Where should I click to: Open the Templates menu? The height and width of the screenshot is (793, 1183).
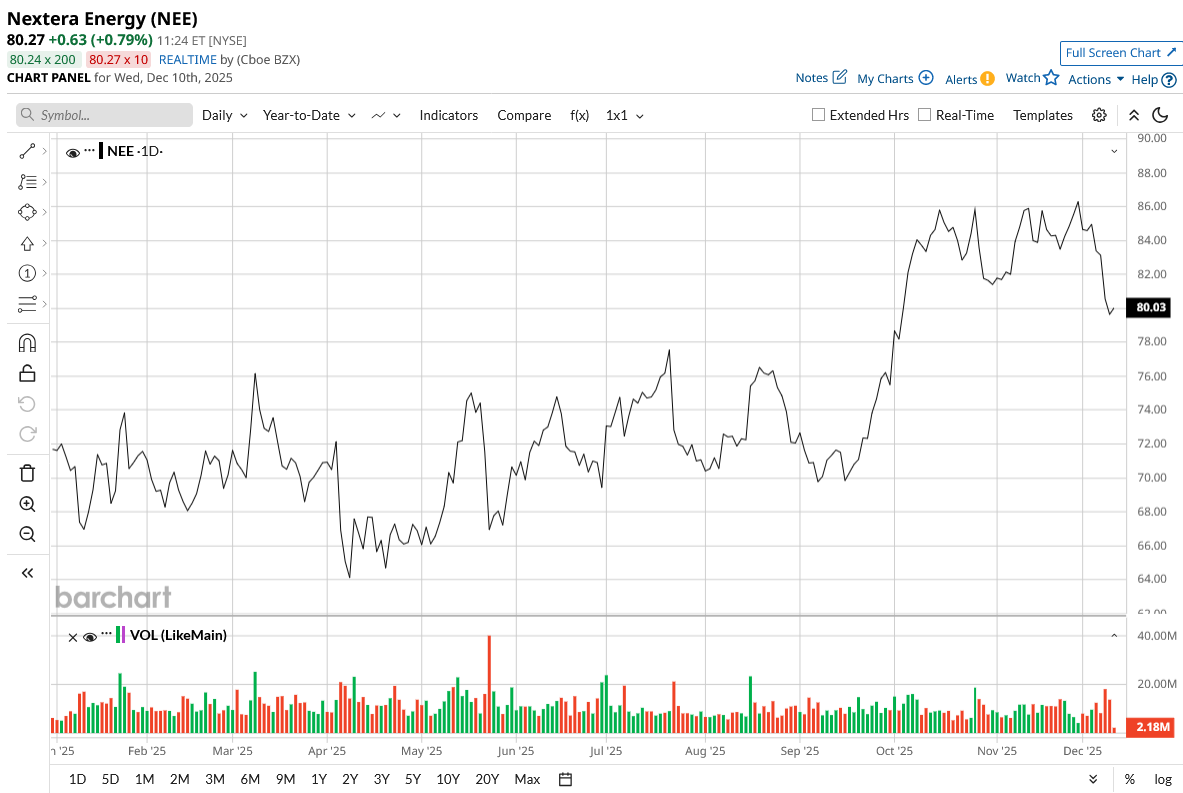pyautogui.click(x=1043, y=115)
